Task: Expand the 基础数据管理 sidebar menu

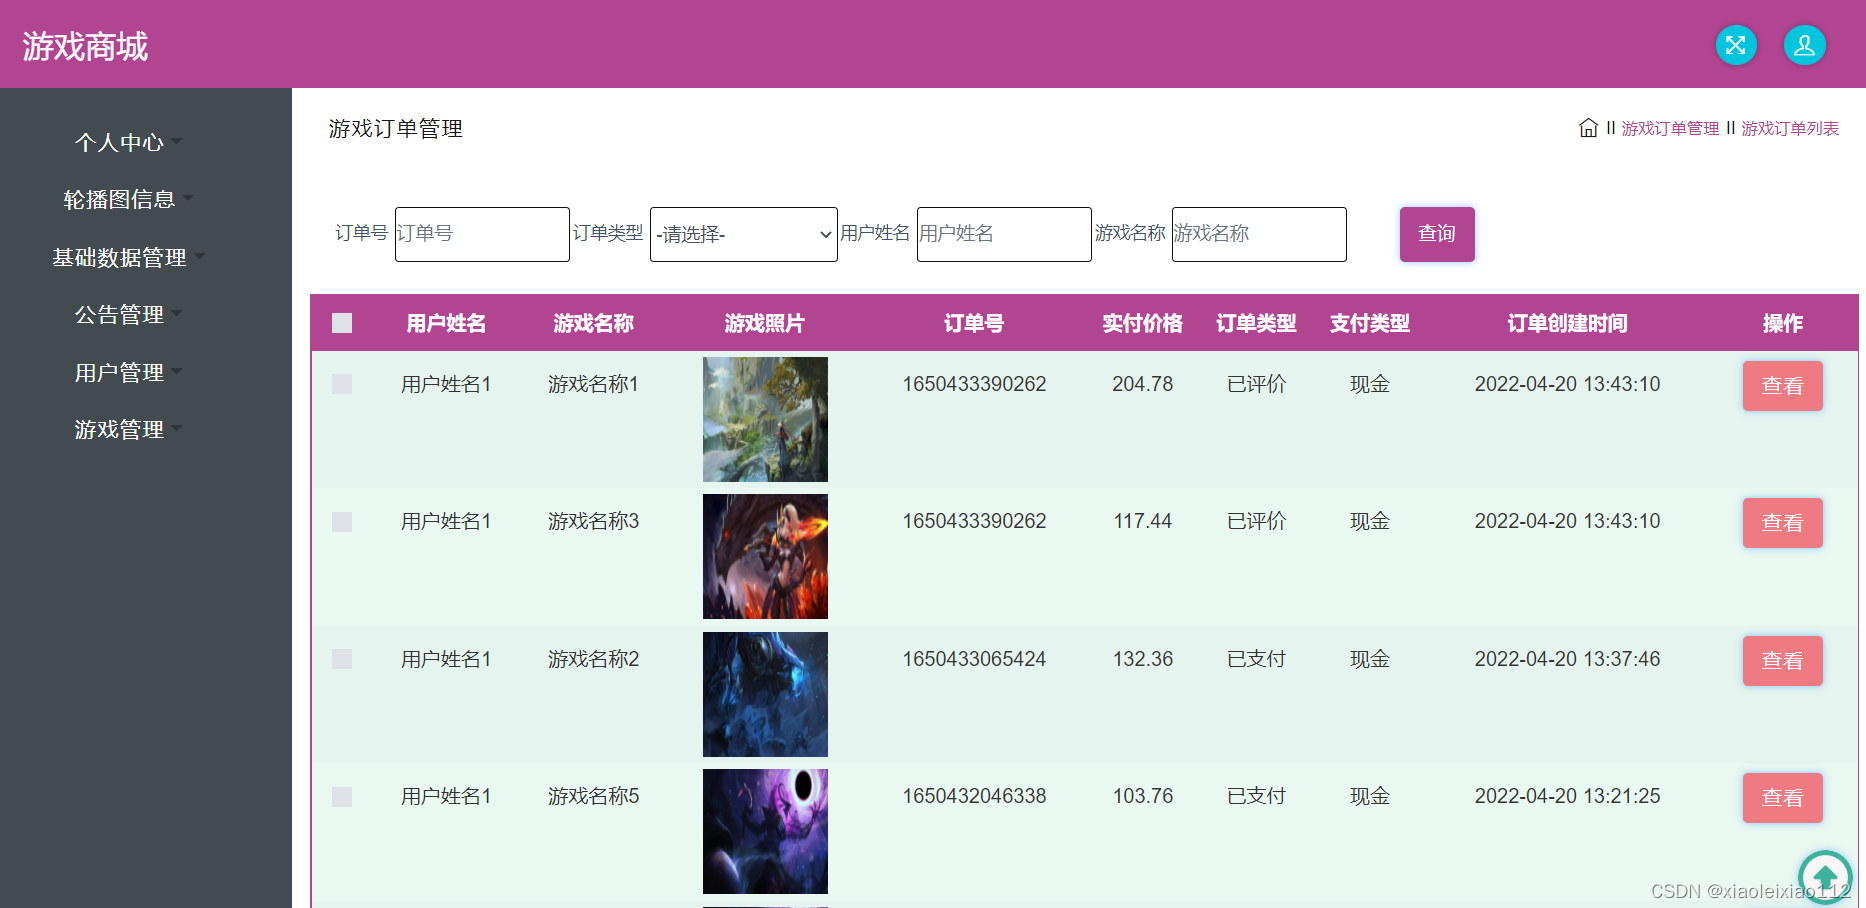Action: [x=128, y=257]
